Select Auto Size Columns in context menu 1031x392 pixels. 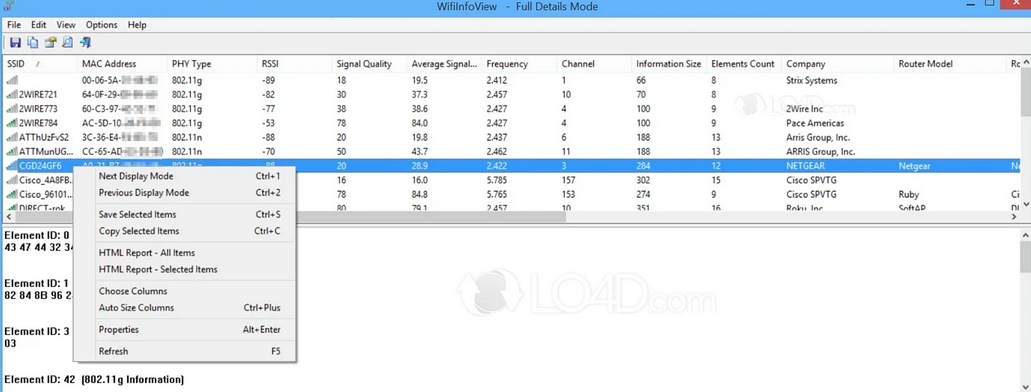[185, 308]
